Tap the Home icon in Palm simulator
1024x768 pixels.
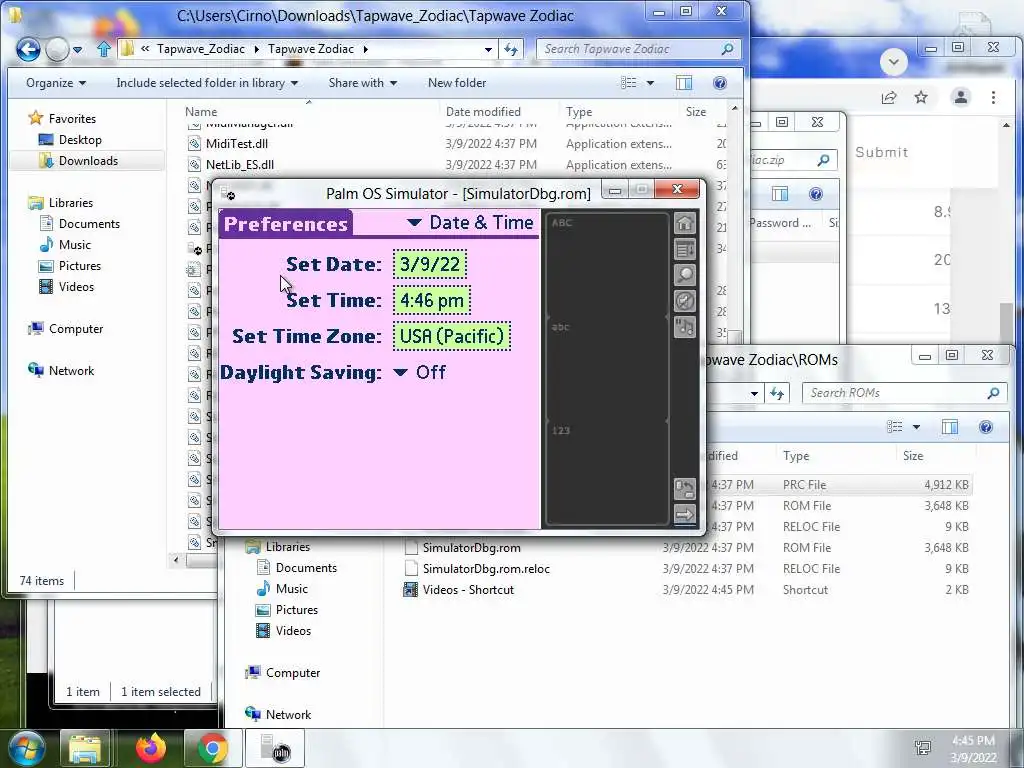pyautogui.click(x=684, y=223)
